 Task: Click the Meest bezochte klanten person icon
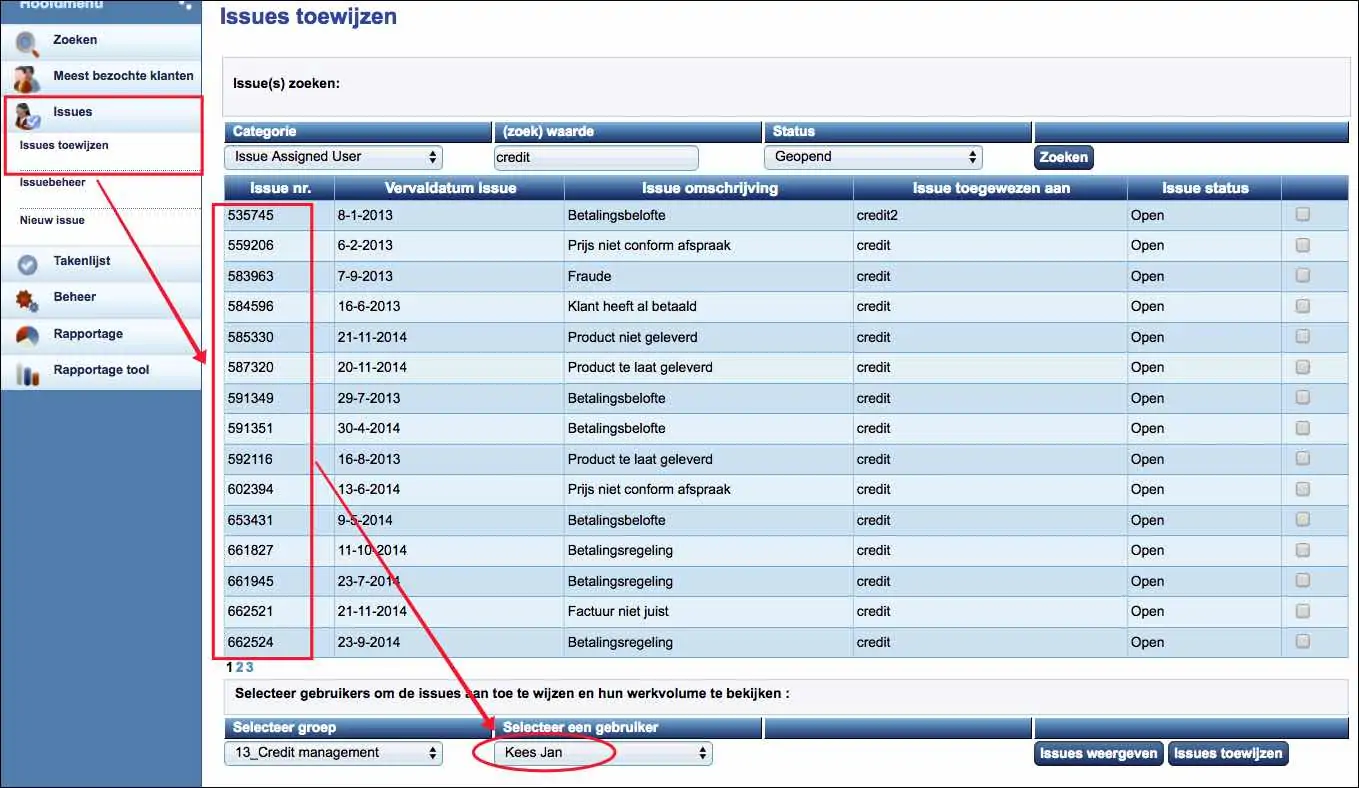pyautogui.click(x=28, y=78)
